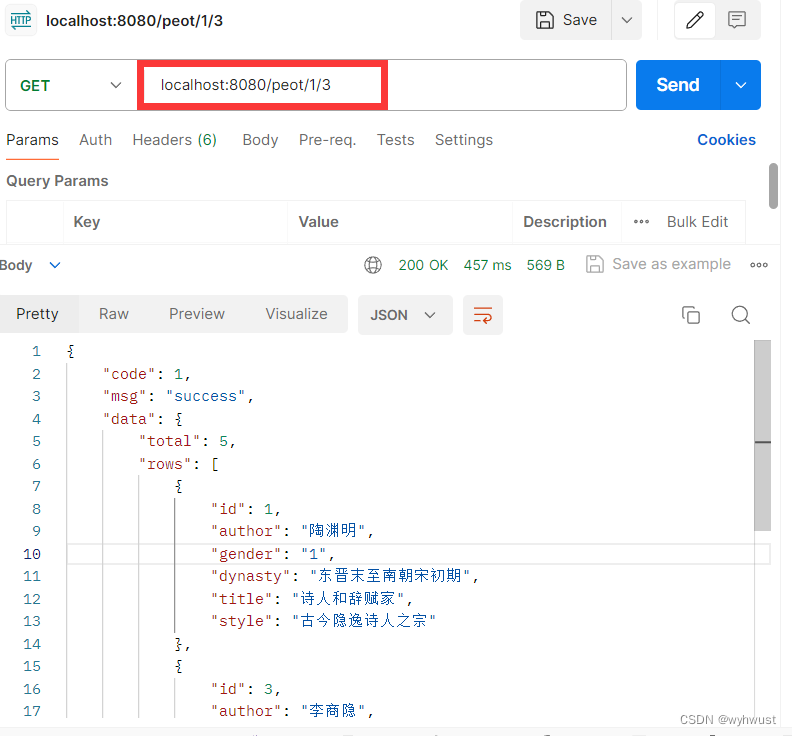This screenshot has height=736, width=792.
Task: Open the request Body tab
Action: [x=260, y=140]
